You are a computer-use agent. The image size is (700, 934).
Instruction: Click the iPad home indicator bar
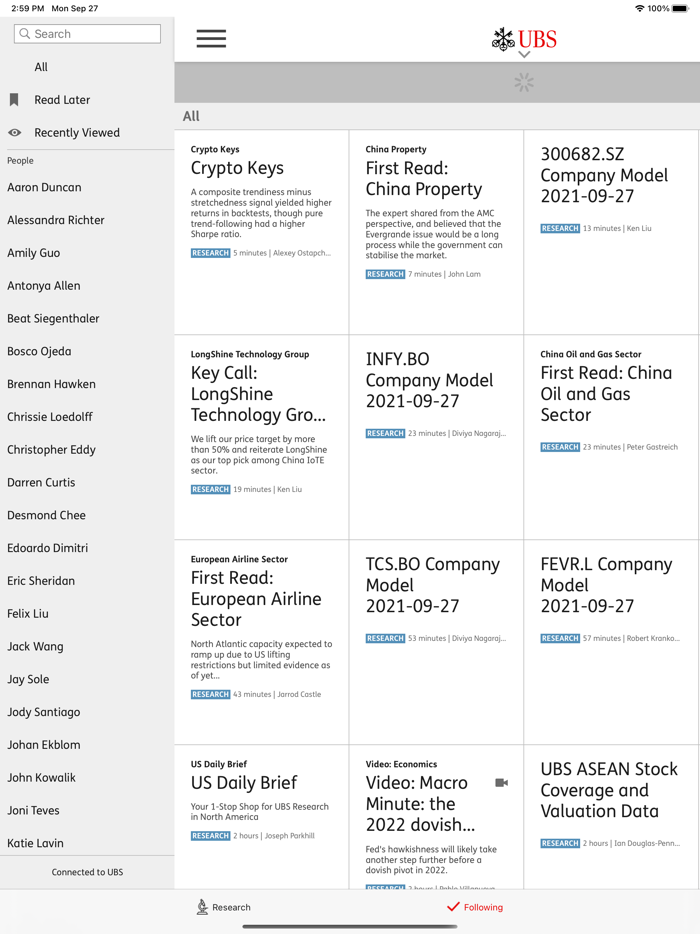(350, 926)
